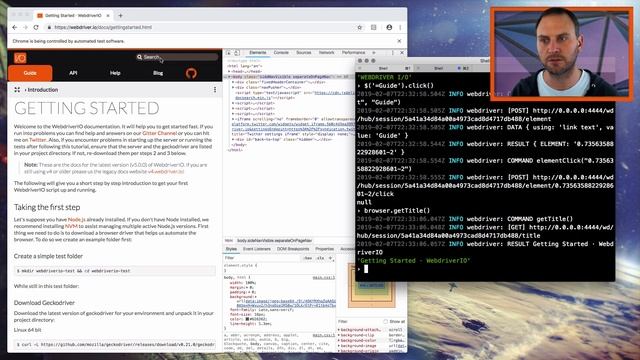Screen dimensions: 640x360
Task: Select the DOM Breakpoints pane tab
Action: click(293, 249)
